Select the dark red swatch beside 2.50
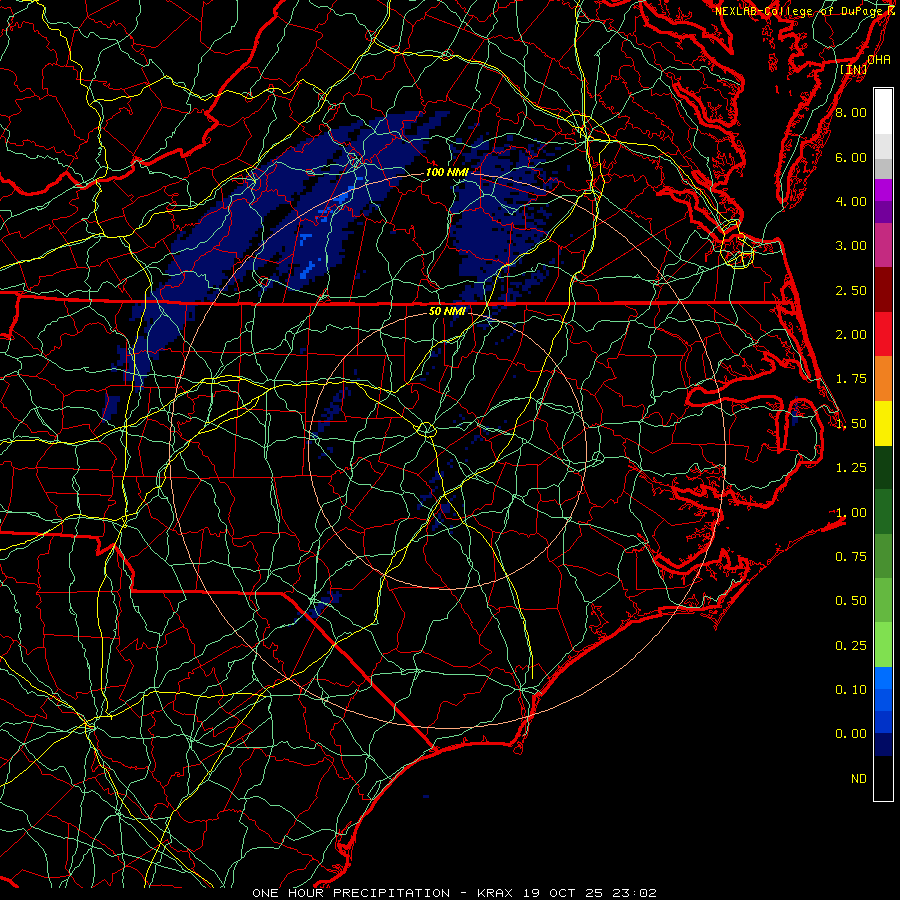900x900 pixels. (x=883, y=290)
